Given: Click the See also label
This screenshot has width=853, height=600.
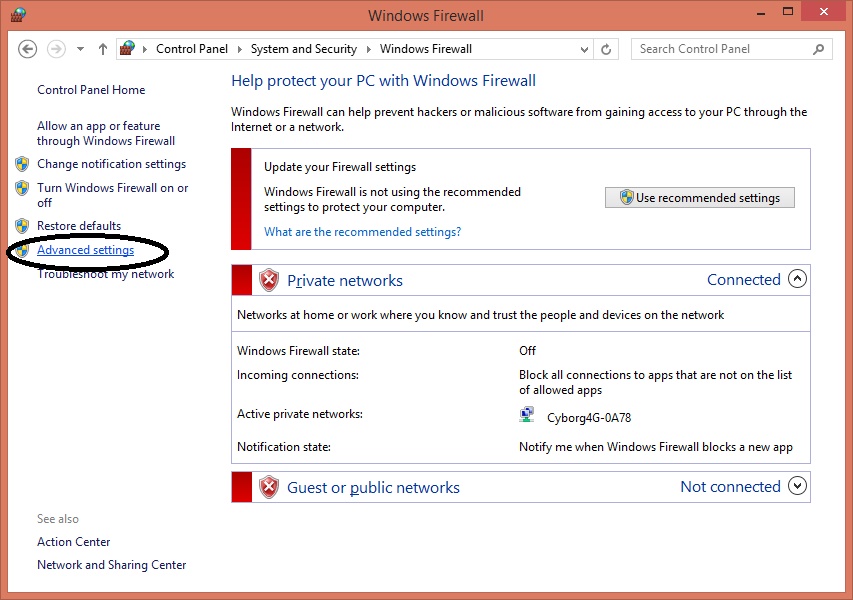Looking at the screenshot, I should [x=58, y=519].
